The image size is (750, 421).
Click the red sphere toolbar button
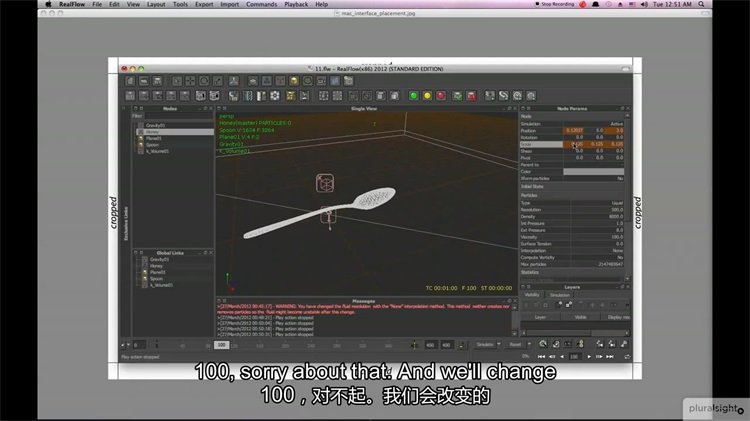click(441, 96)
